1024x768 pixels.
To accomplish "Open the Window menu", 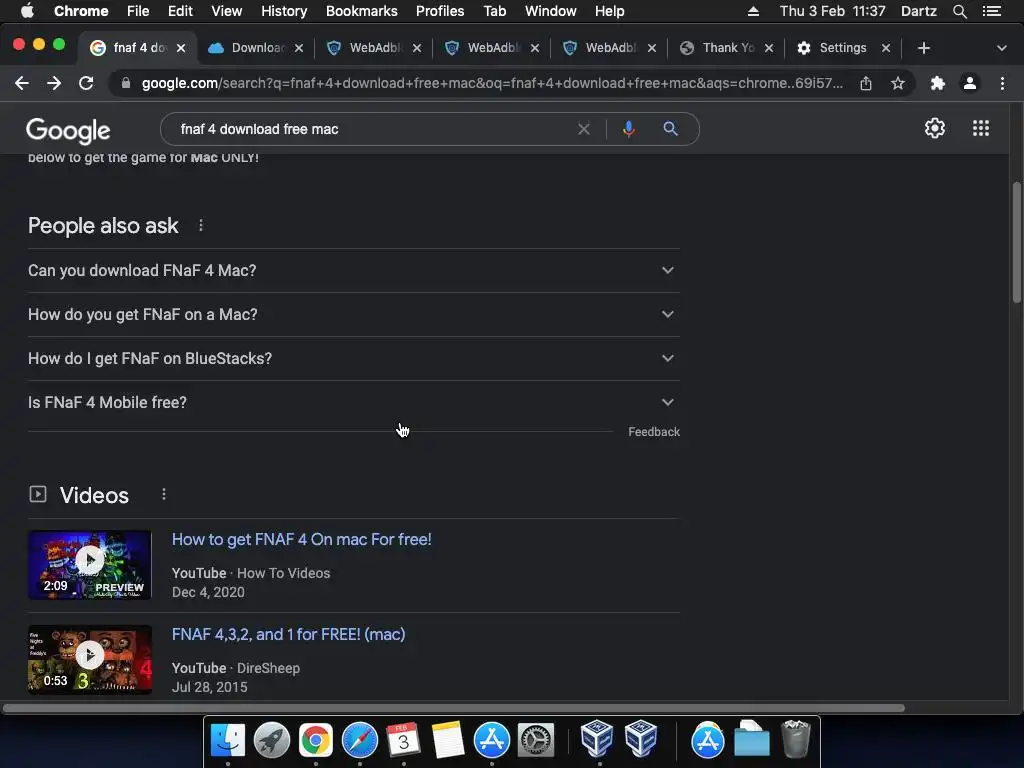I will click(x=551, y=11).
